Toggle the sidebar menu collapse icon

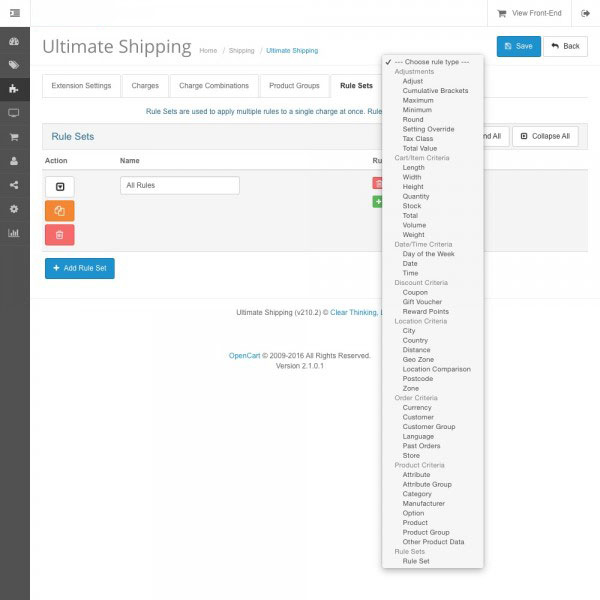[14, 13]
